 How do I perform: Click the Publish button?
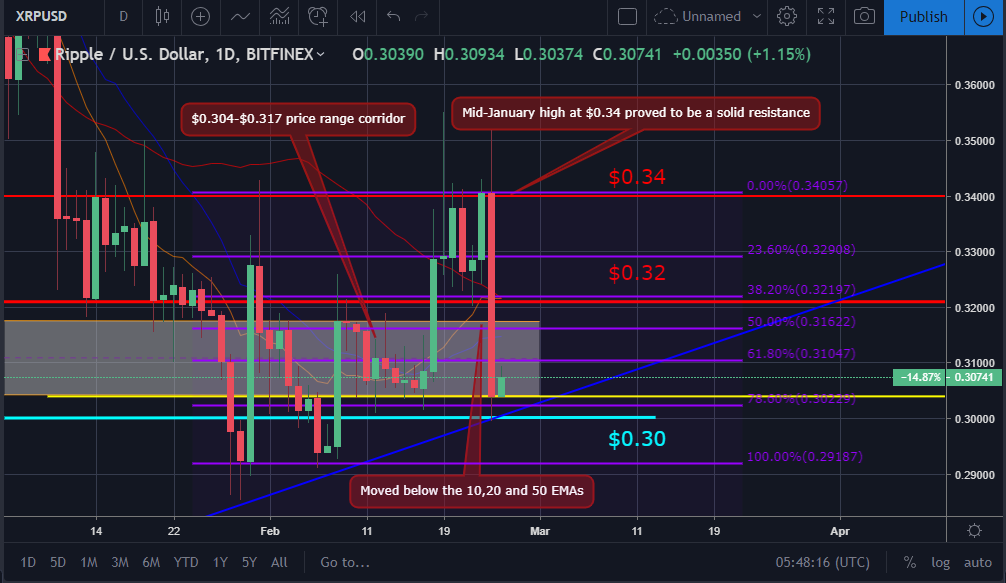point(923,17)
